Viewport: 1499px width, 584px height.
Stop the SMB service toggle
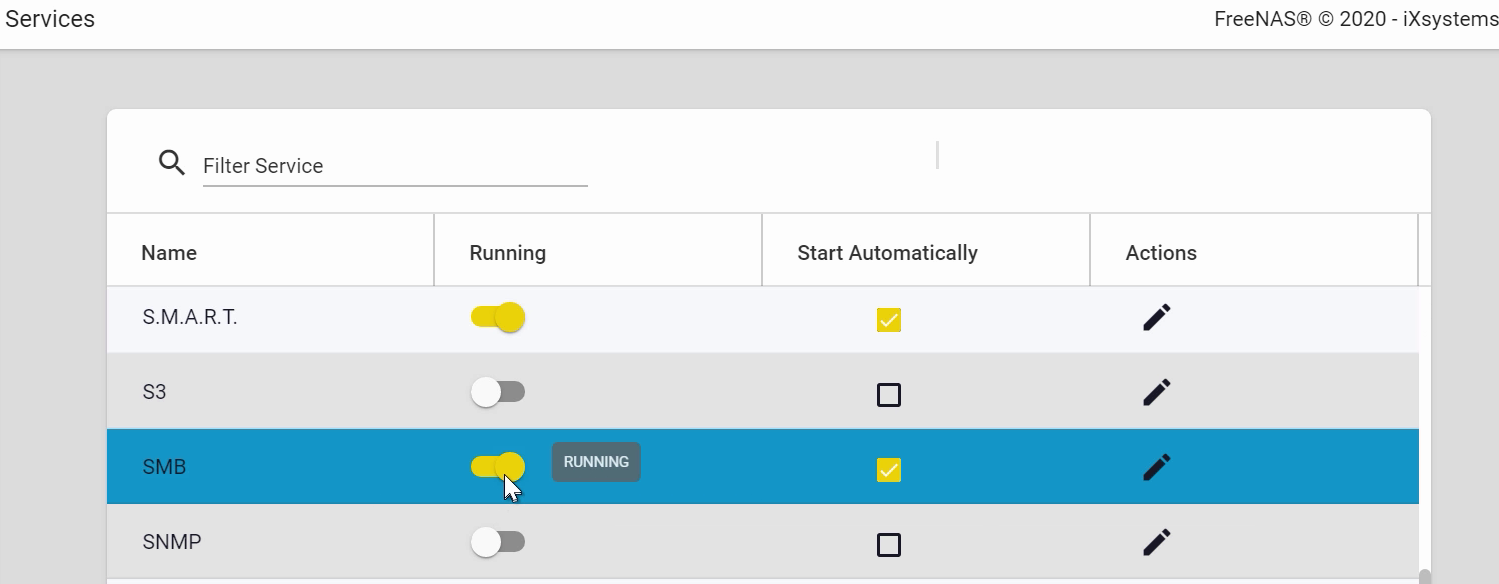coord(498,466)
